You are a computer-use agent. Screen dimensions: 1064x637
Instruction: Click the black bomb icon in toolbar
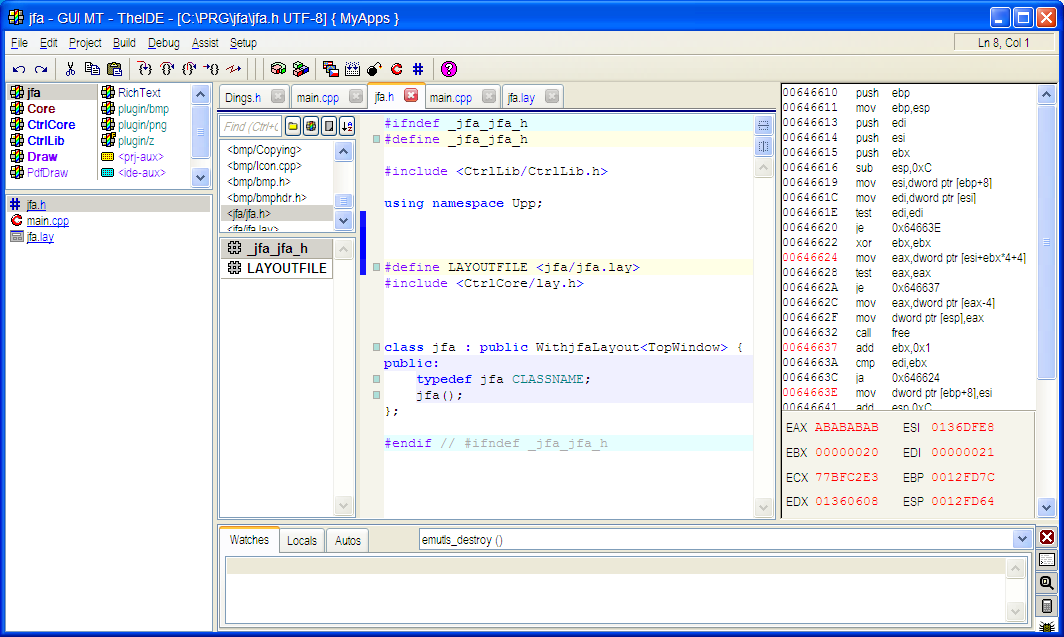pos(374,69)
